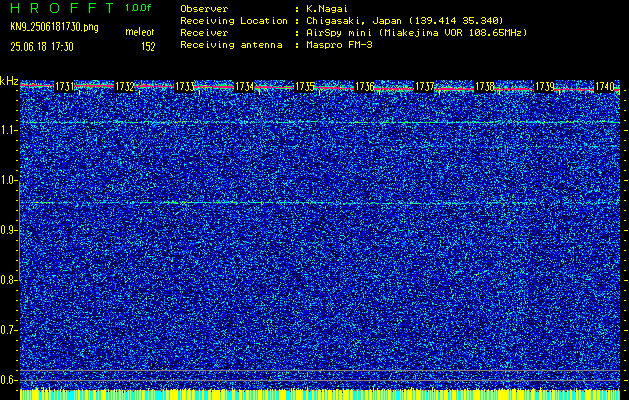Select the Maspro FM-3 antenna text

click(339, 45)
